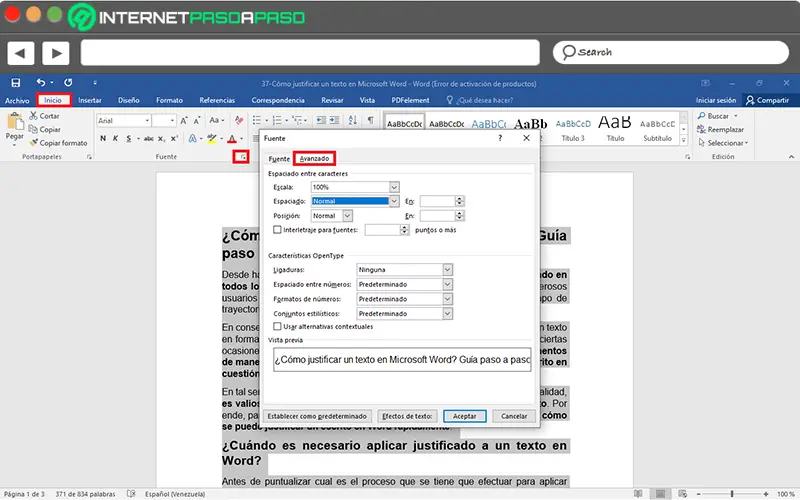This screenshot has height=500, width=800.
Task: Click the Efectos de texto button
Action: [407, 416]
